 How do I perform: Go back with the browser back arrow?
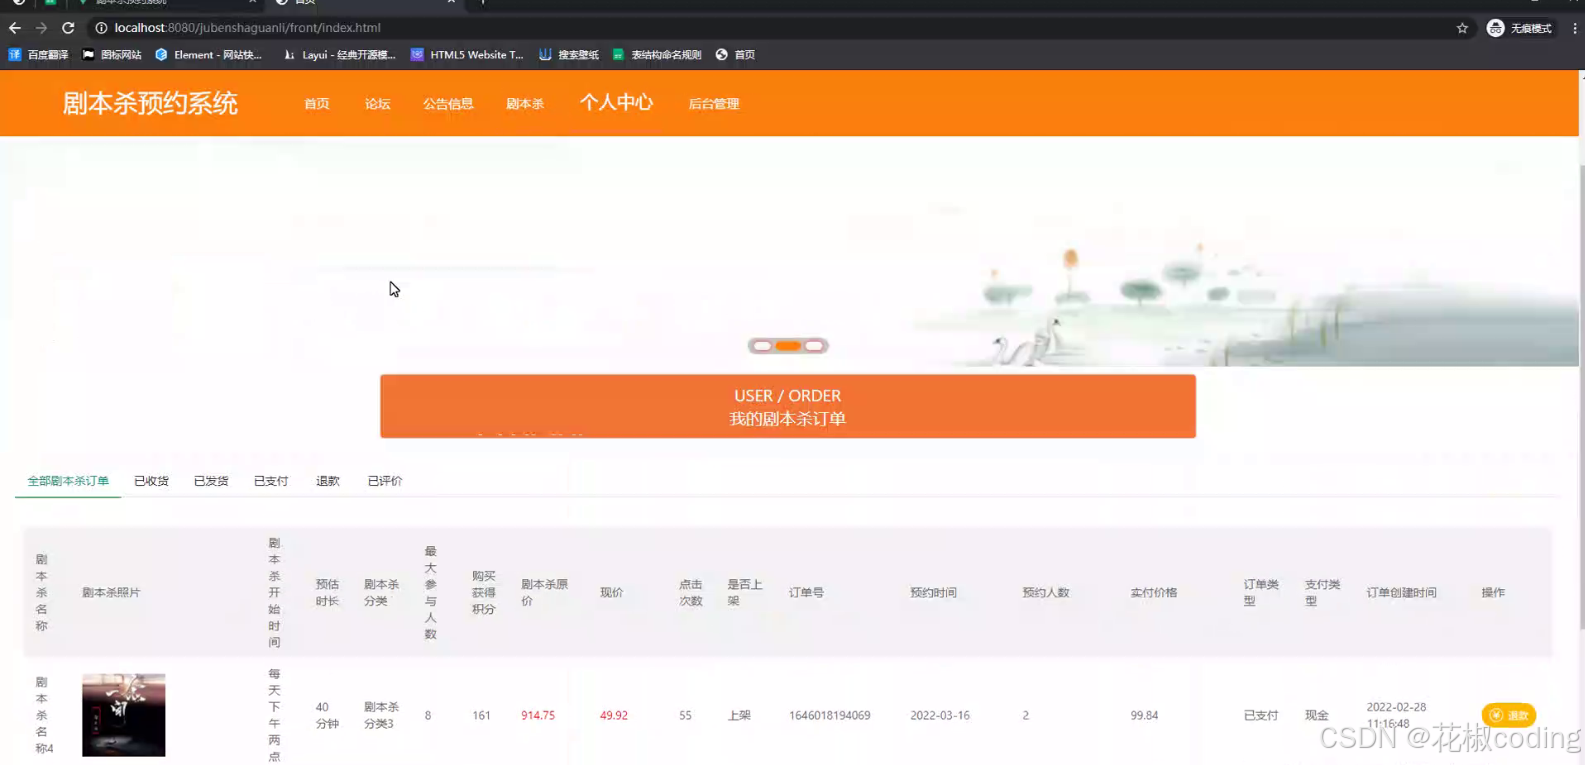coord(14,28)
